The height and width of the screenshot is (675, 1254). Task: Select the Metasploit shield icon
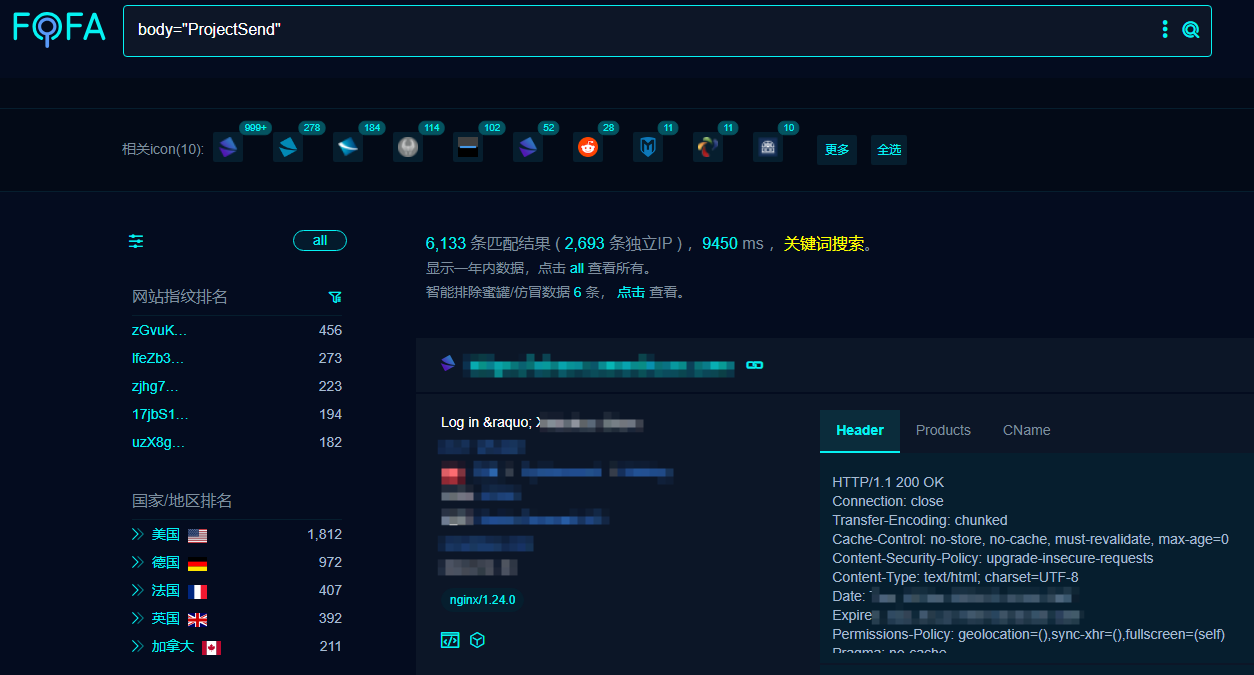point(648,148)
